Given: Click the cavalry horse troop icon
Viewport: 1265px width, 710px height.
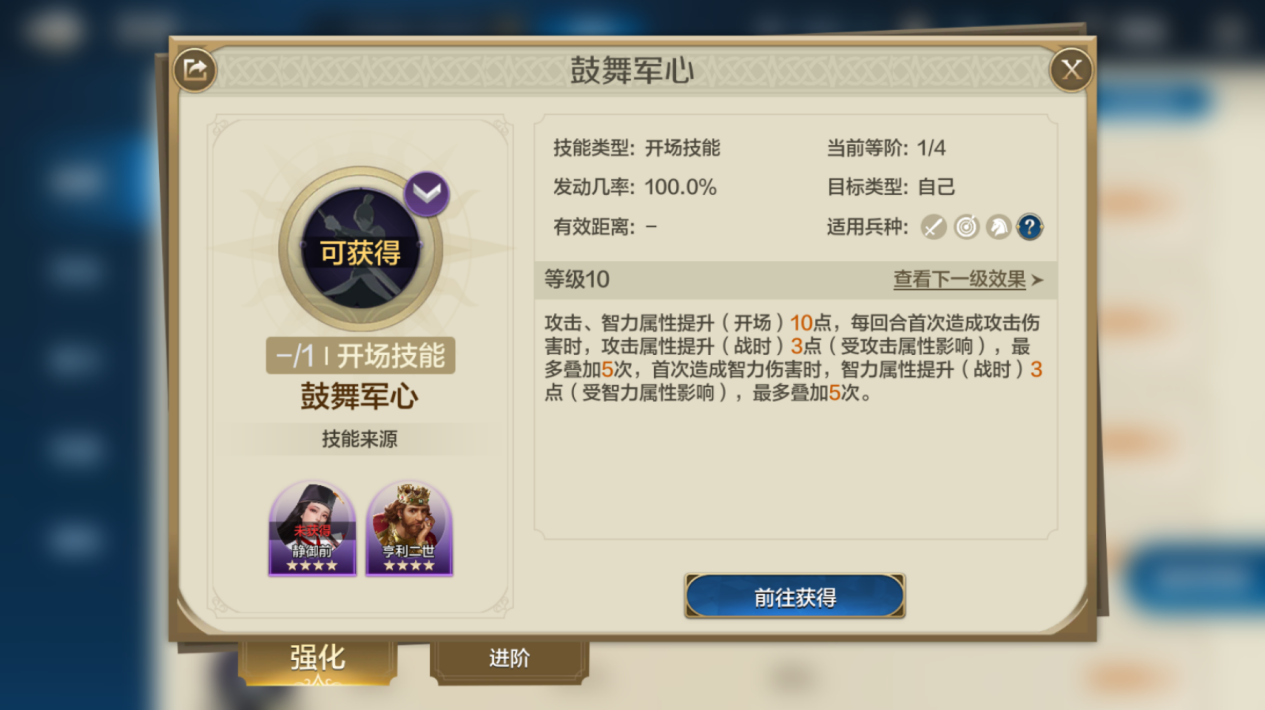Looking at the screenshot, I should click(998, 227).
